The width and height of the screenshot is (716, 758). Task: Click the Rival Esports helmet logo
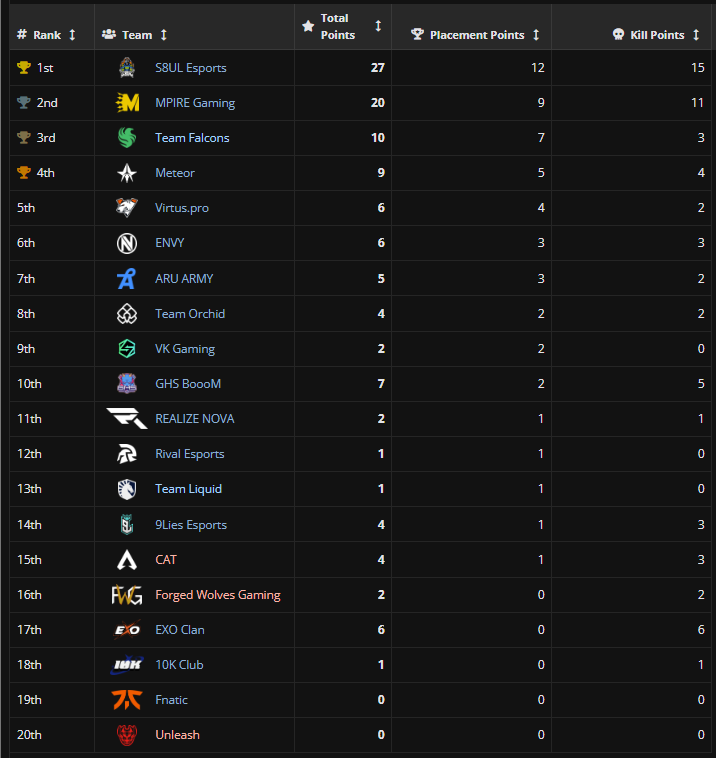click(x=127, y=453)
